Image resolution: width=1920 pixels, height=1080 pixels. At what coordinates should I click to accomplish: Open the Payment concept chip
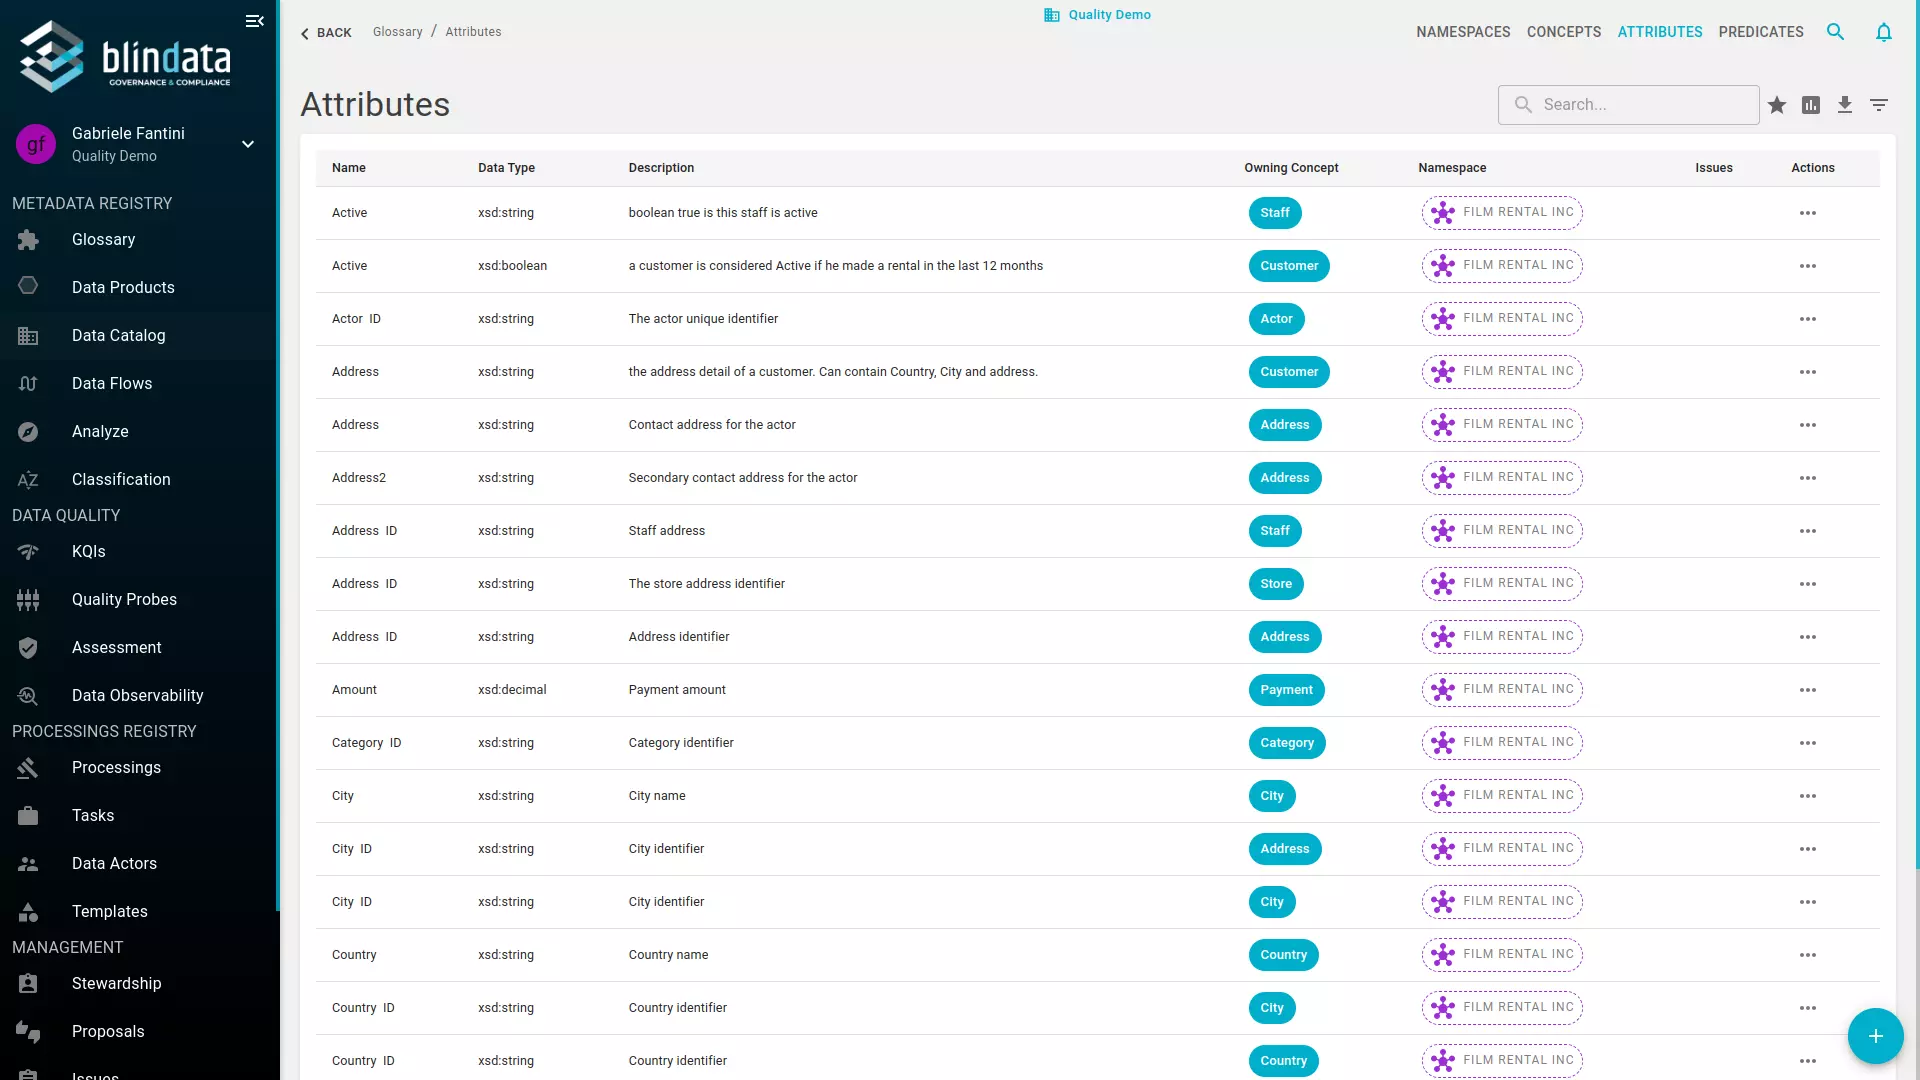[x=1286, y=690]
